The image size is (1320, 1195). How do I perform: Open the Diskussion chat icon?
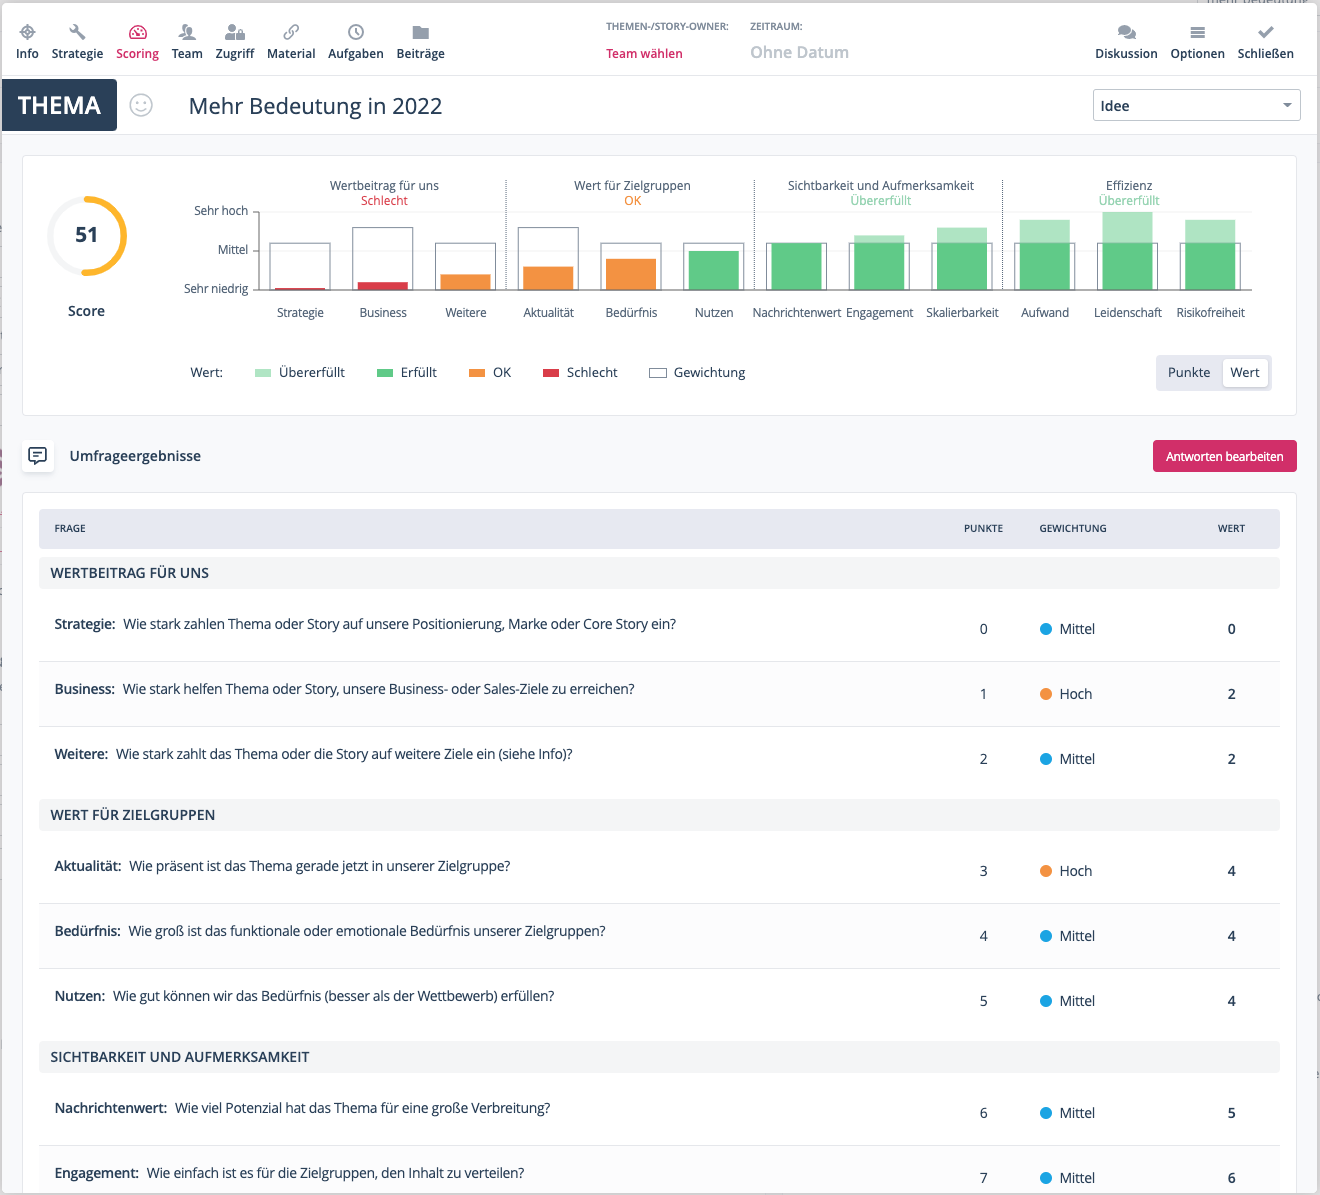click(x=1126, y=33)
